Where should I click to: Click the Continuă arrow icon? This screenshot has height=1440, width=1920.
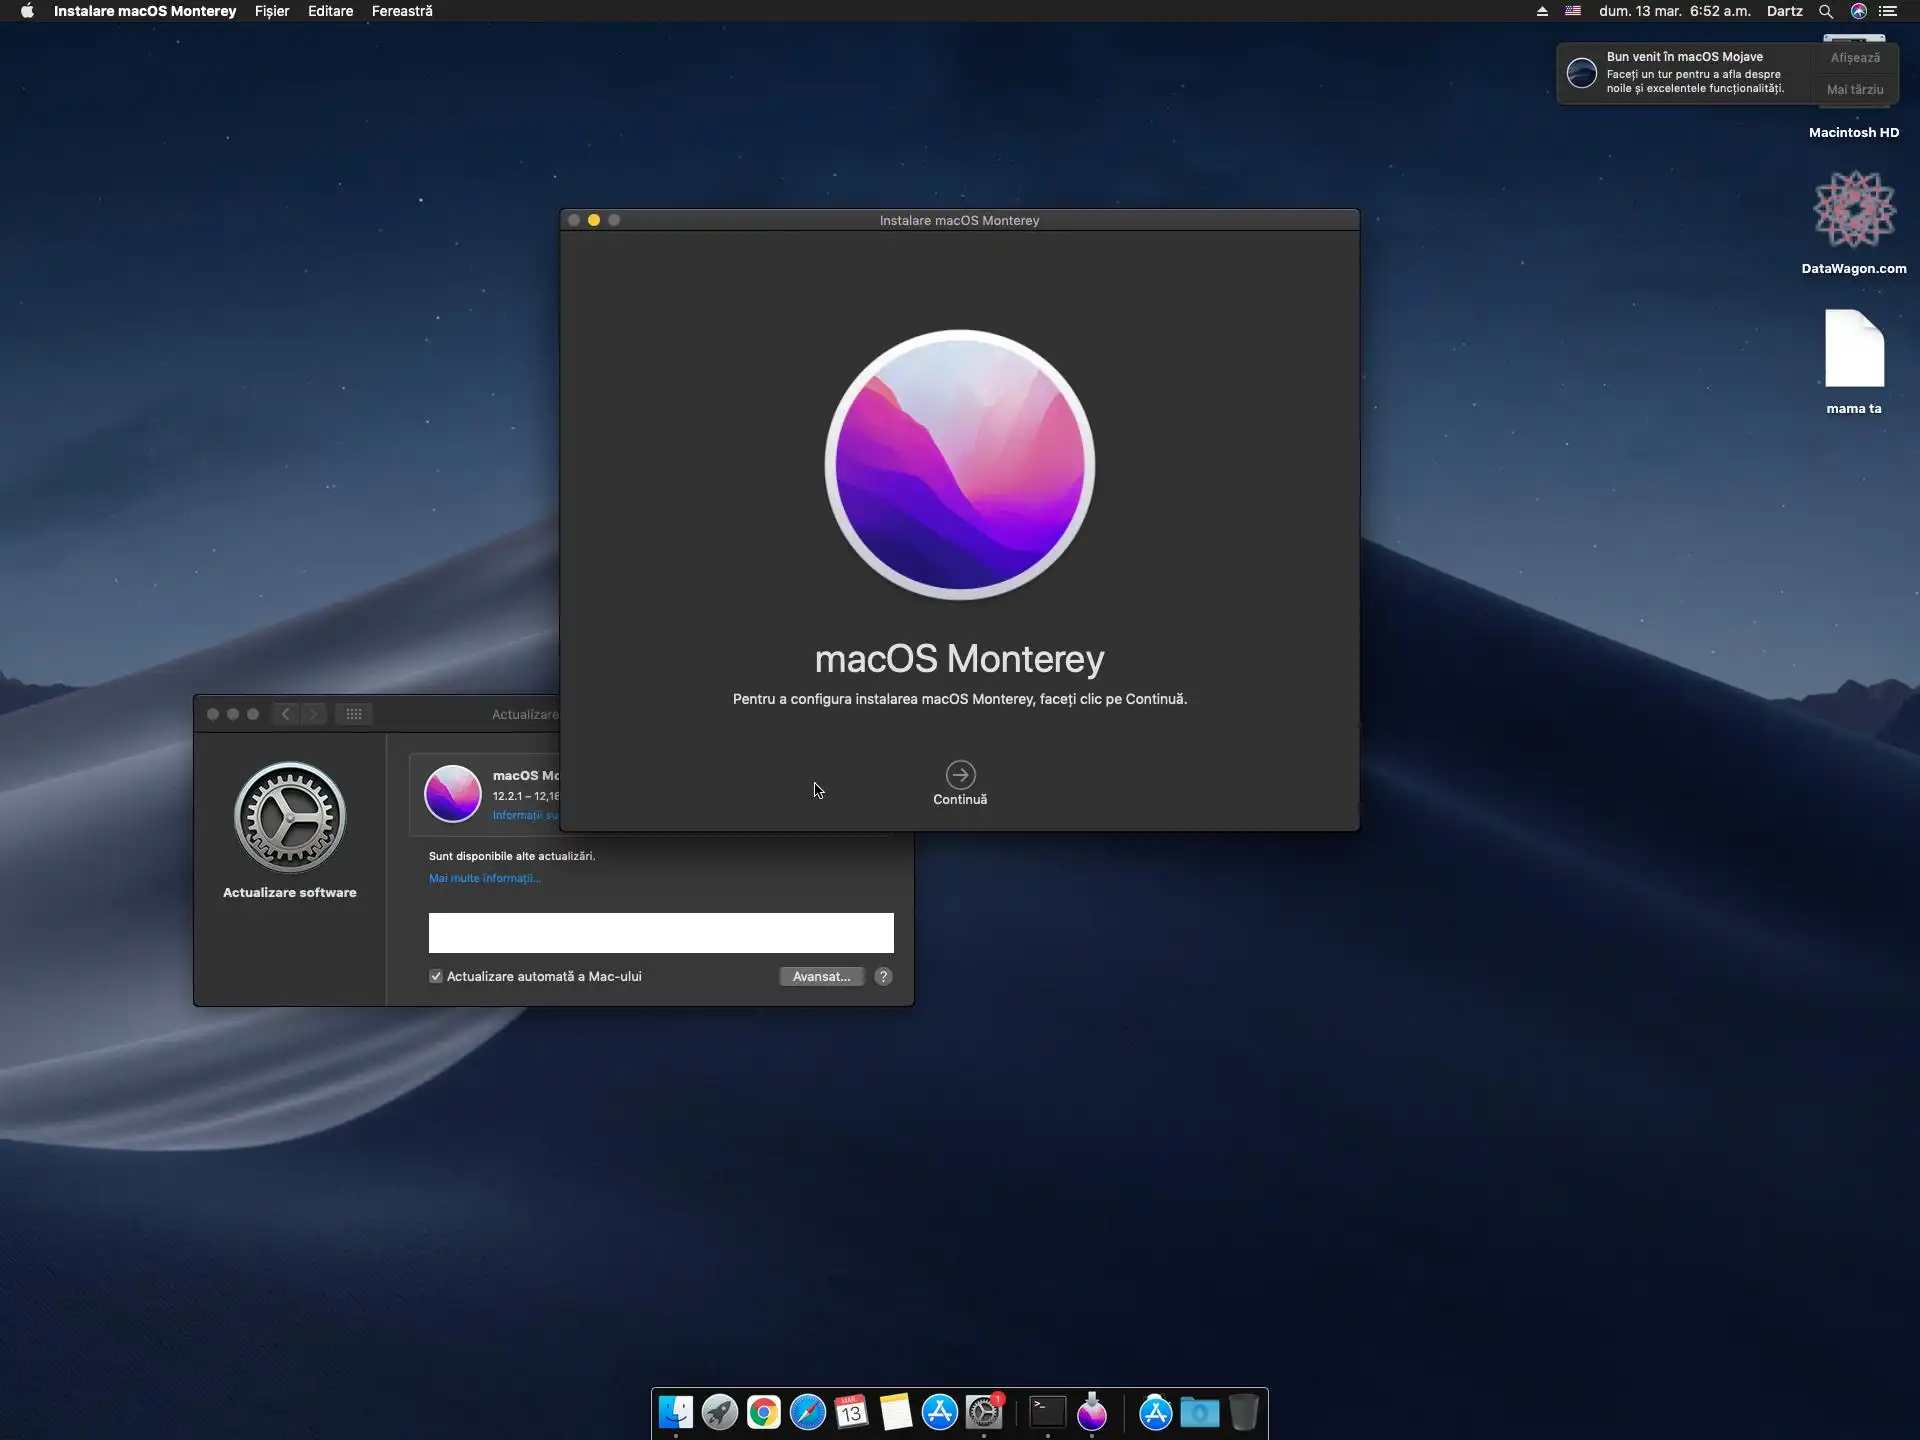point(960,774)
